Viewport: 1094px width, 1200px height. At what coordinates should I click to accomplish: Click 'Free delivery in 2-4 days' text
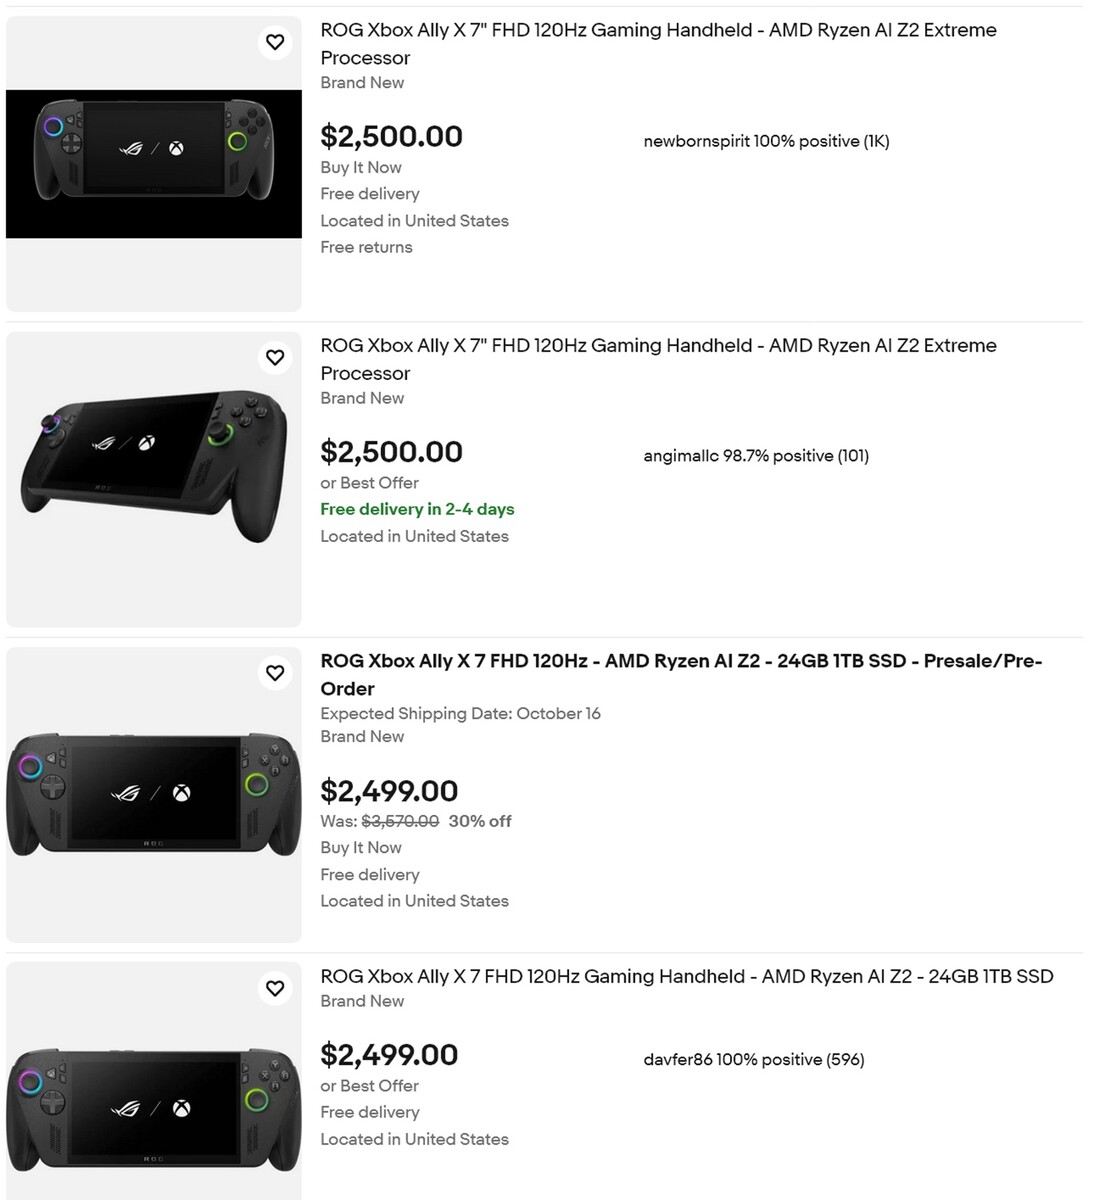click(x=417, y=509)
